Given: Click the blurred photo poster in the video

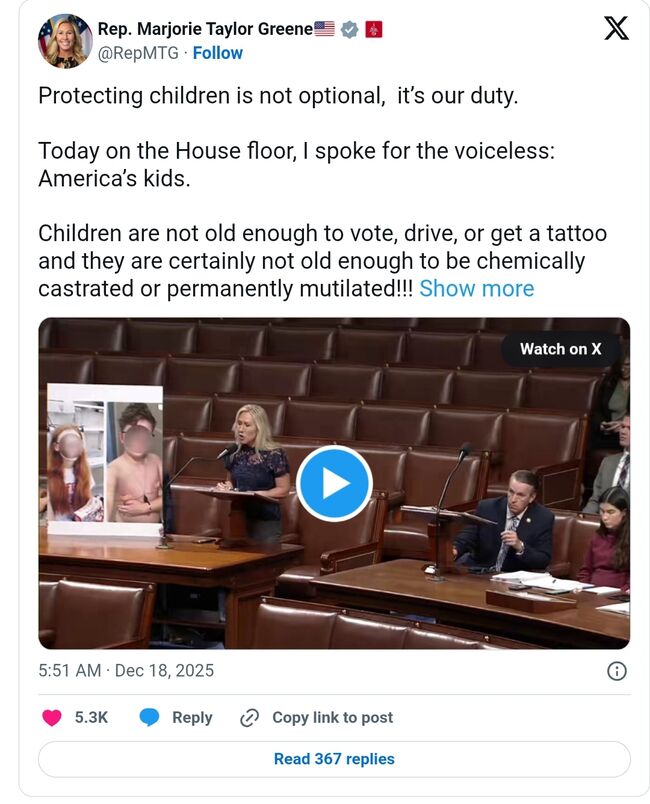Looking at the screenshot, I should point(105,451).
